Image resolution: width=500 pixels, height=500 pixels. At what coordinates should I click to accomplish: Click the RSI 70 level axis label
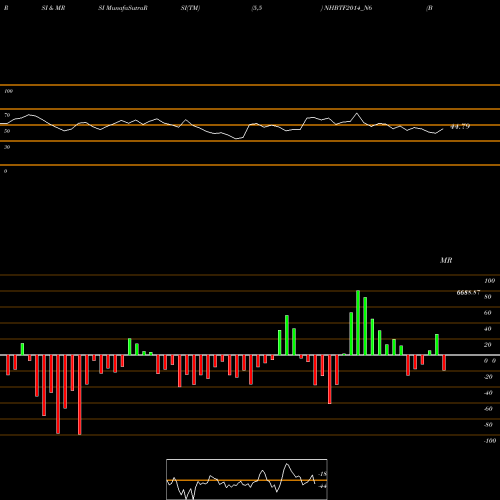coord(7,115)
